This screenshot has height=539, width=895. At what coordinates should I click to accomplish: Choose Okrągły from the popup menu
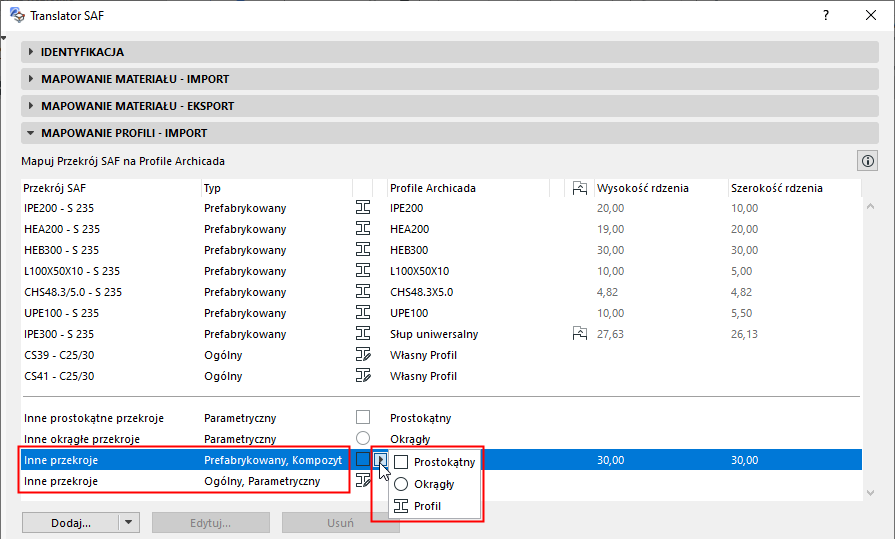coord(435,484)
